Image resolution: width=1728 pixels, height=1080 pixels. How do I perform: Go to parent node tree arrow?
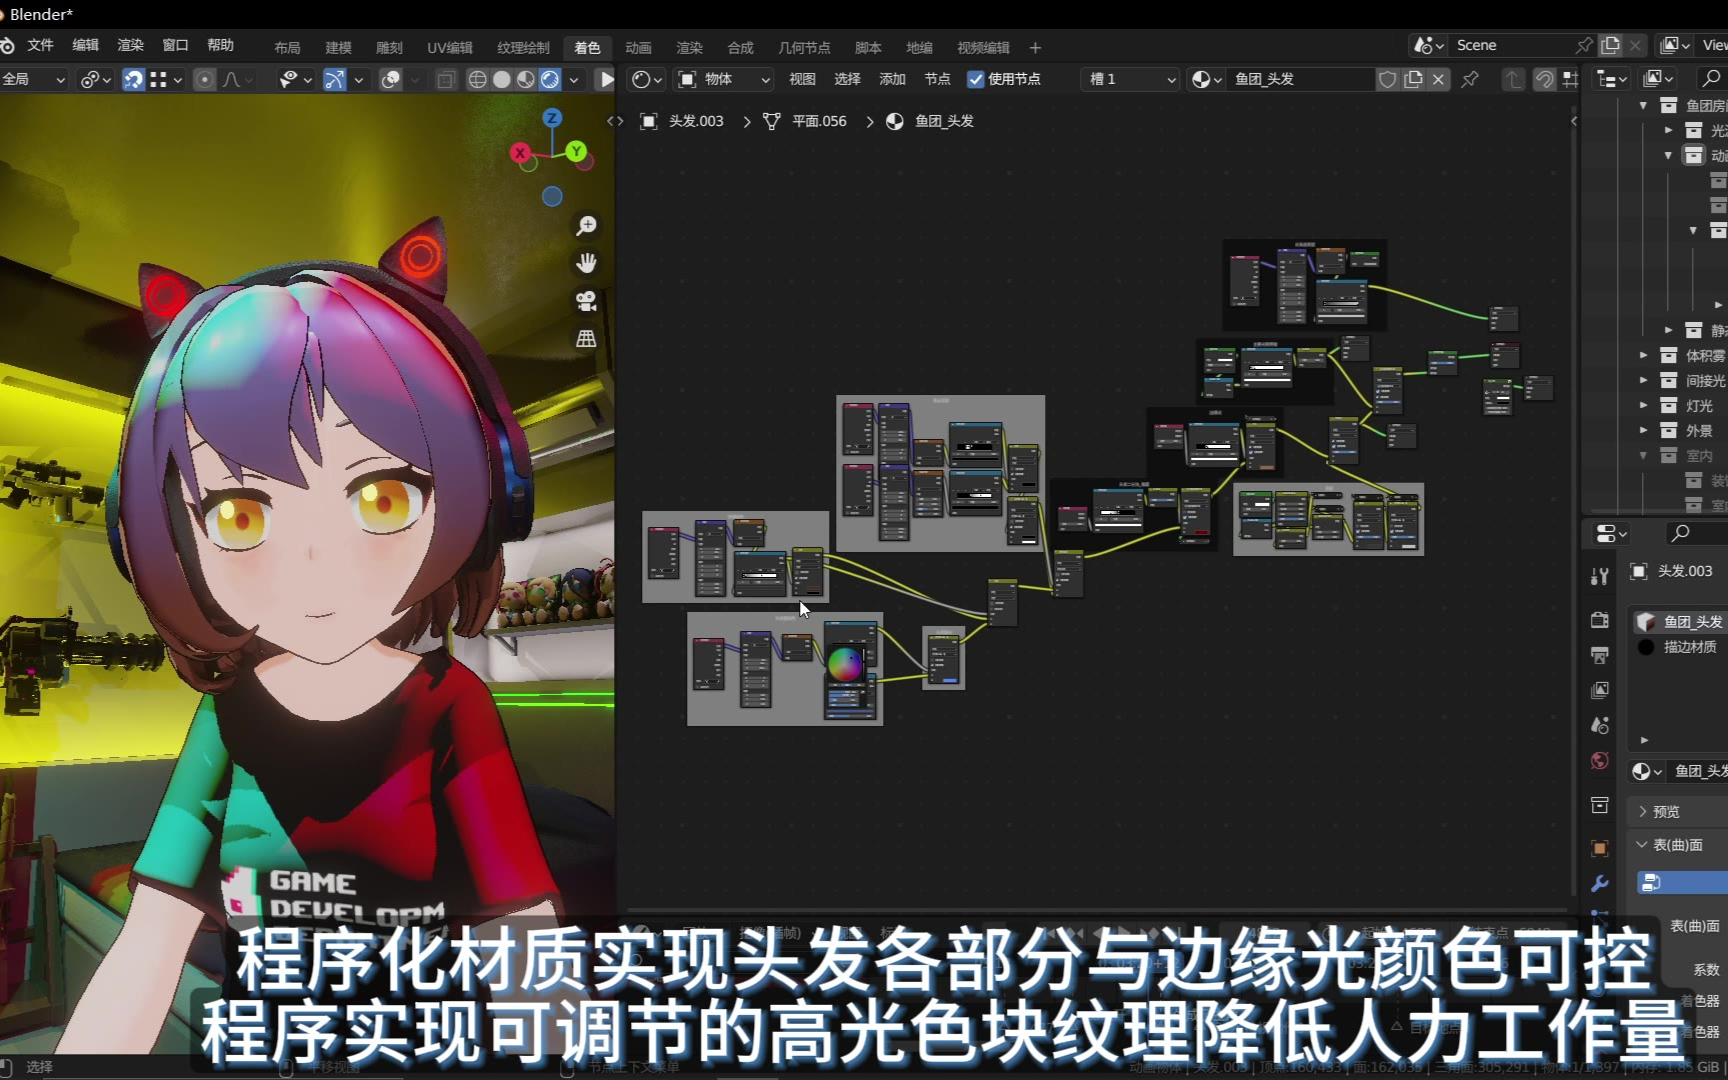(x=1514, y=79)
